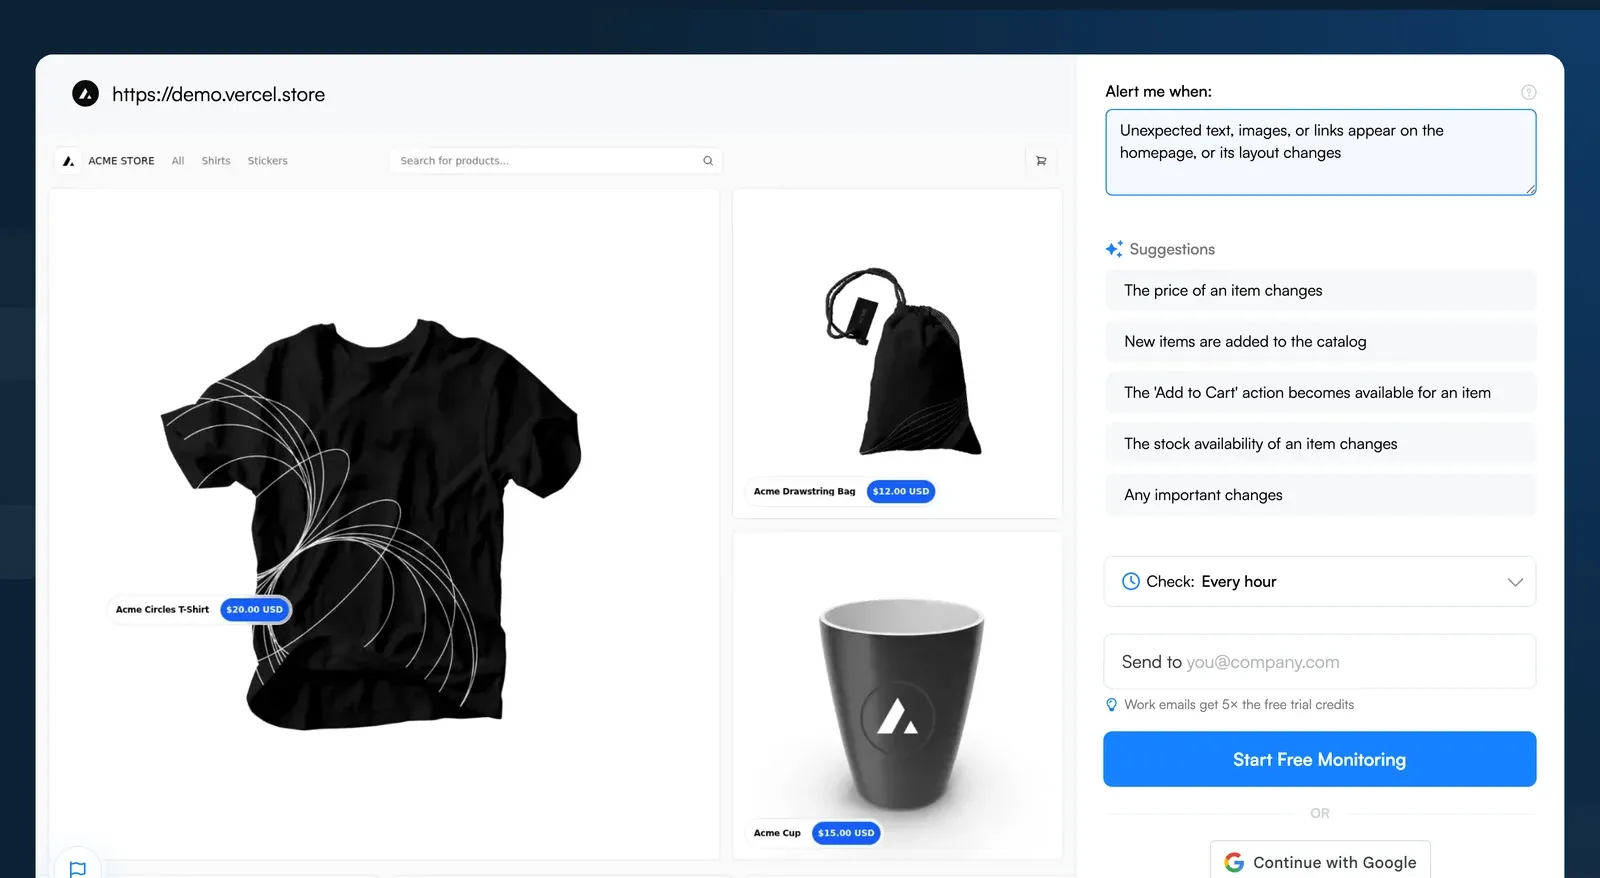Click the https://demo.vercel.store URL text
Image resolution: width=1600 pixels, height=878 pixels.
click(x=218, y=94)
